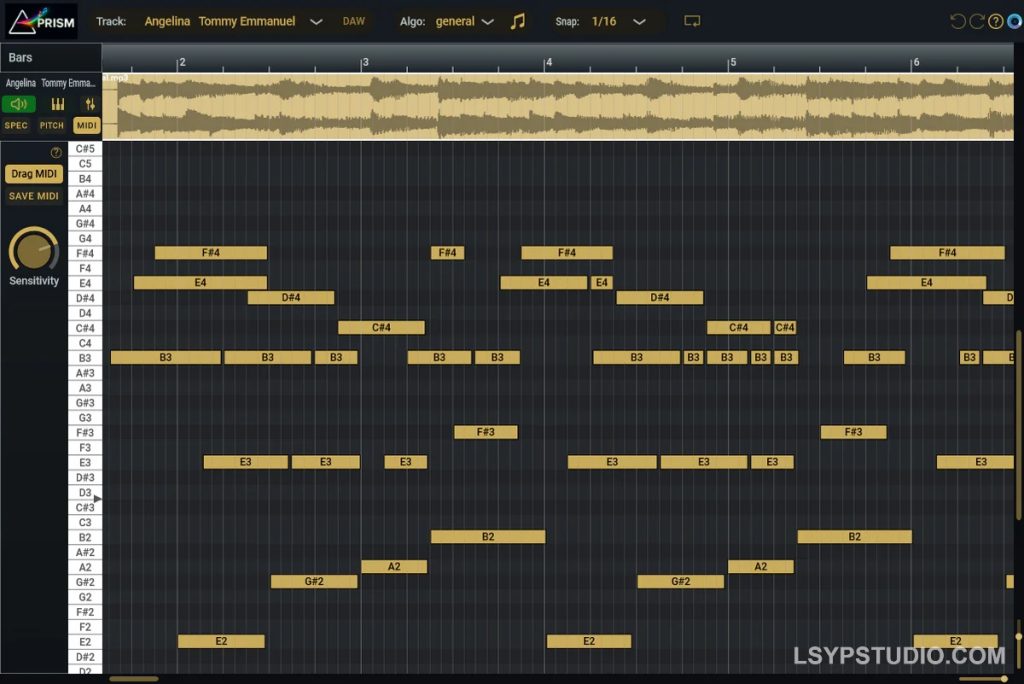1024x684 pixels.
Task: Expand the Algo general dropdown
Action: 489,20
